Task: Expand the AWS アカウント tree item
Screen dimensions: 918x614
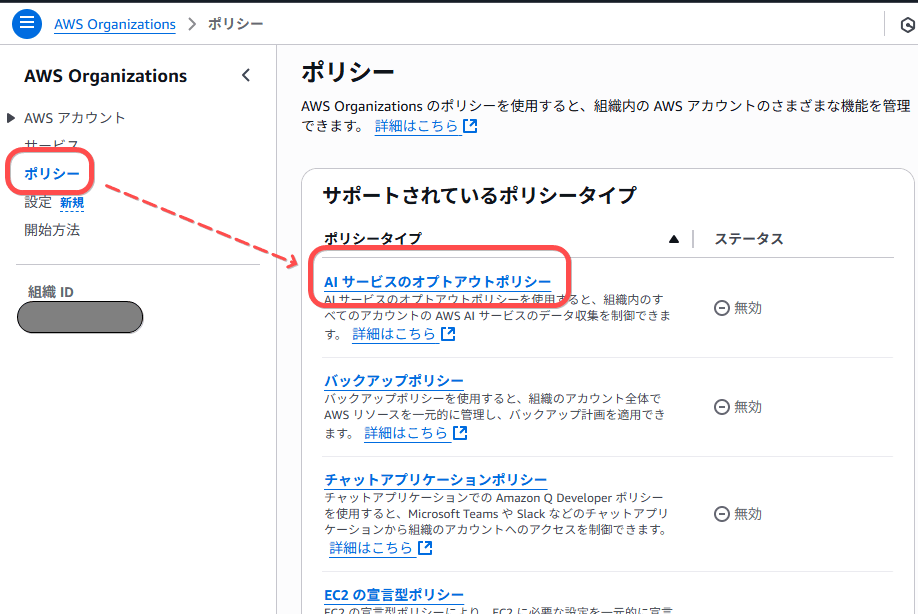Action: [11, 118]
